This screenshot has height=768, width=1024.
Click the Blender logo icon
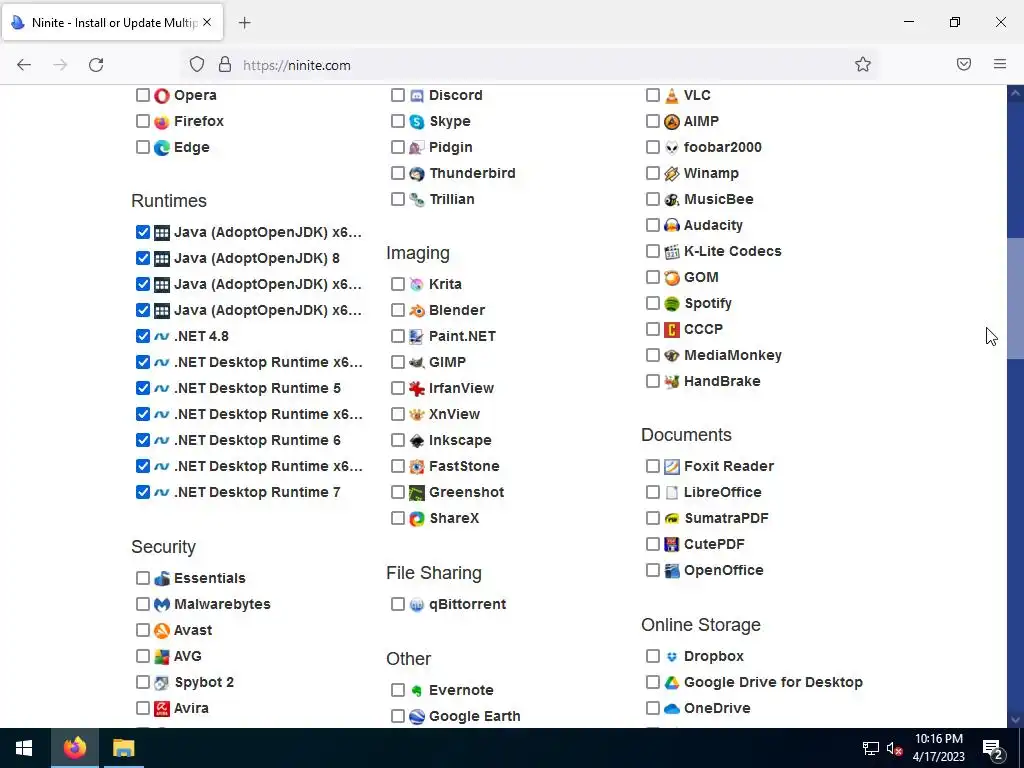tap(417, 310)
